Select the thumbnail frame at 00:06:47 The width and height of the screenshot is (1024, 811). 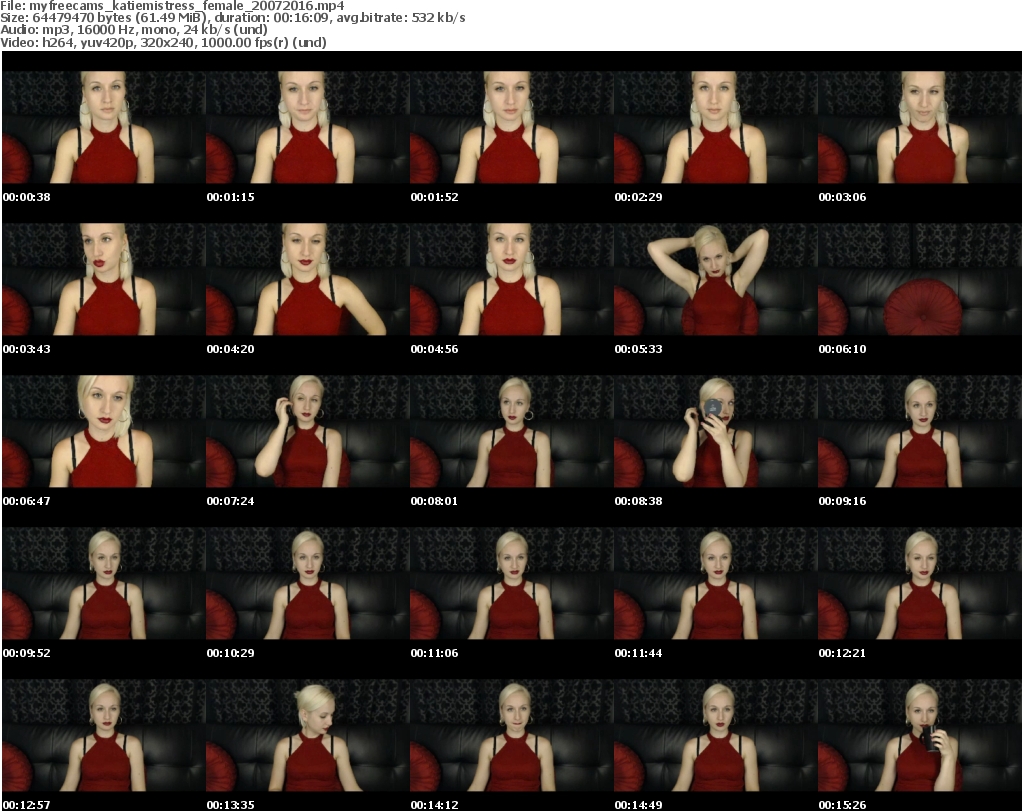coord(104,431)
